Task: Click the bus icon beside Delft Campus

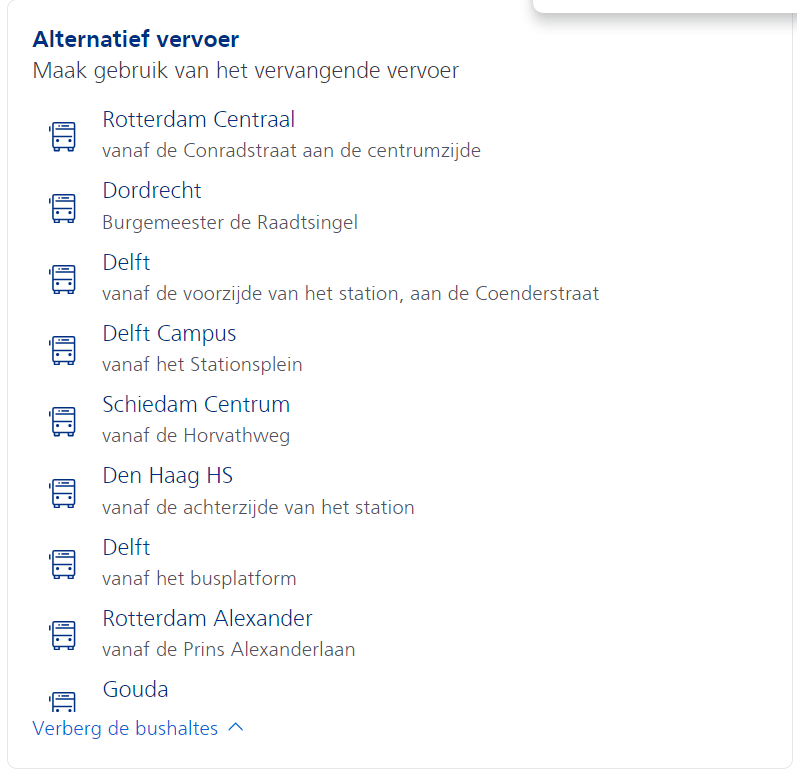Action: click(63, 350)
